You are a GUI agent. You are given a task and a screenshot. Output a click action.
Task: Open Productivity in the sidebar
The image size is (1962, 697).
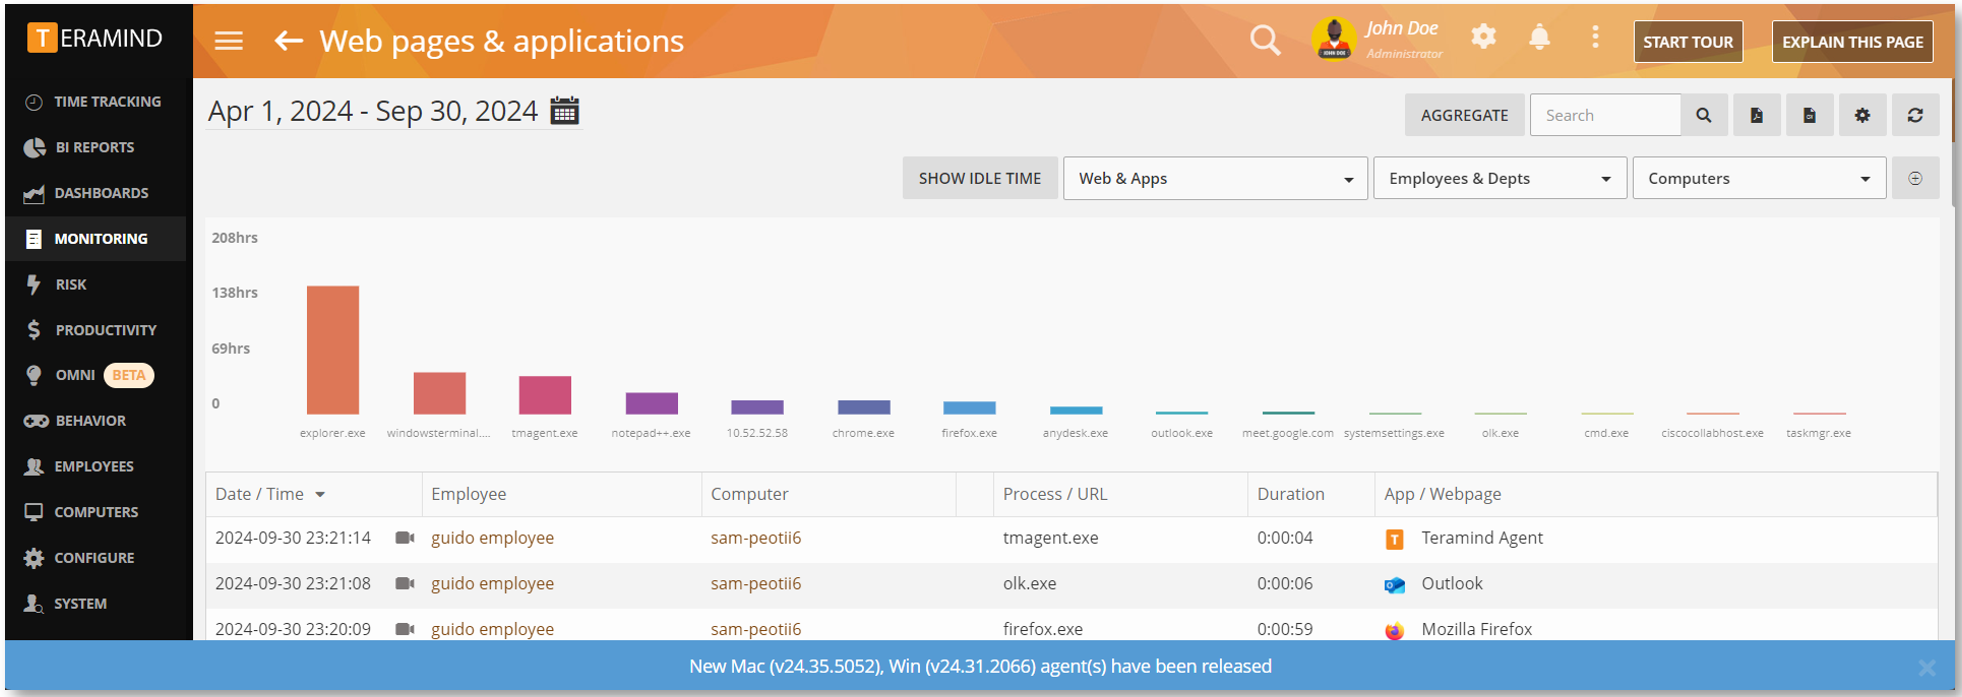[96, 330]
